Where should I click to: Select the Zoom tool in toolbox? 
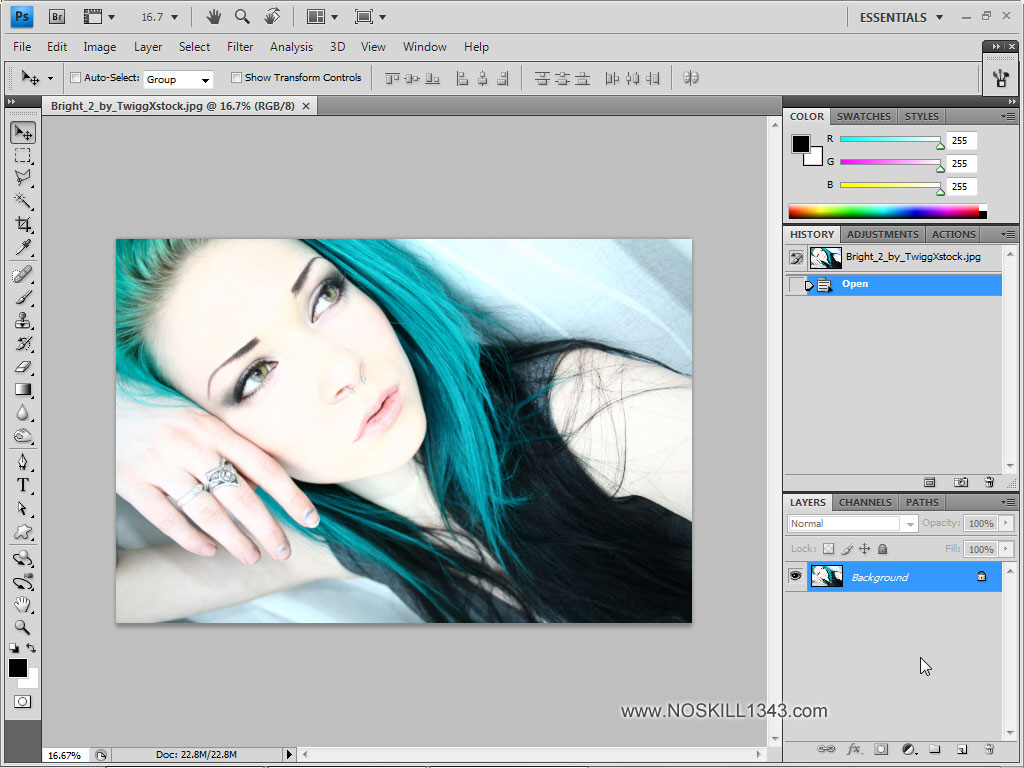tap(23, 627)
